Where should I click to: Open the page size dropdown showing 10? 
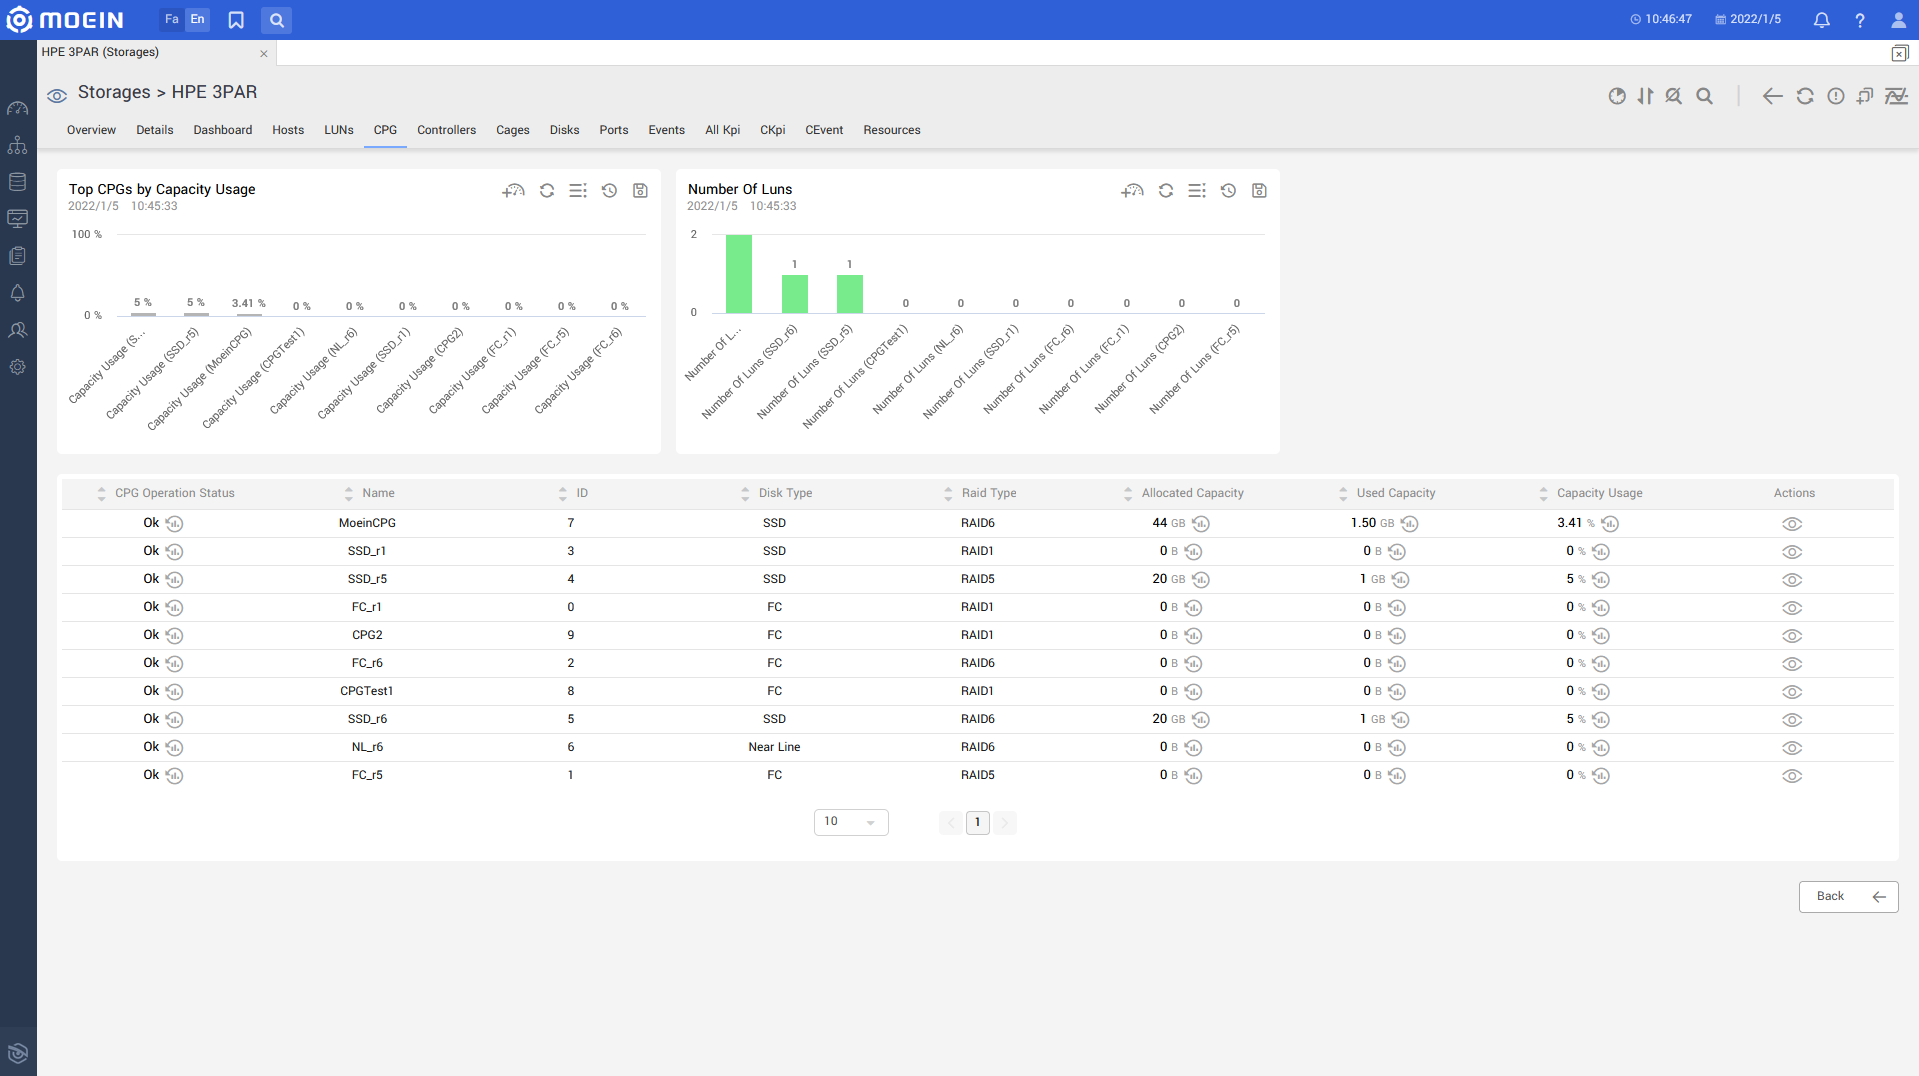(851, 822)
